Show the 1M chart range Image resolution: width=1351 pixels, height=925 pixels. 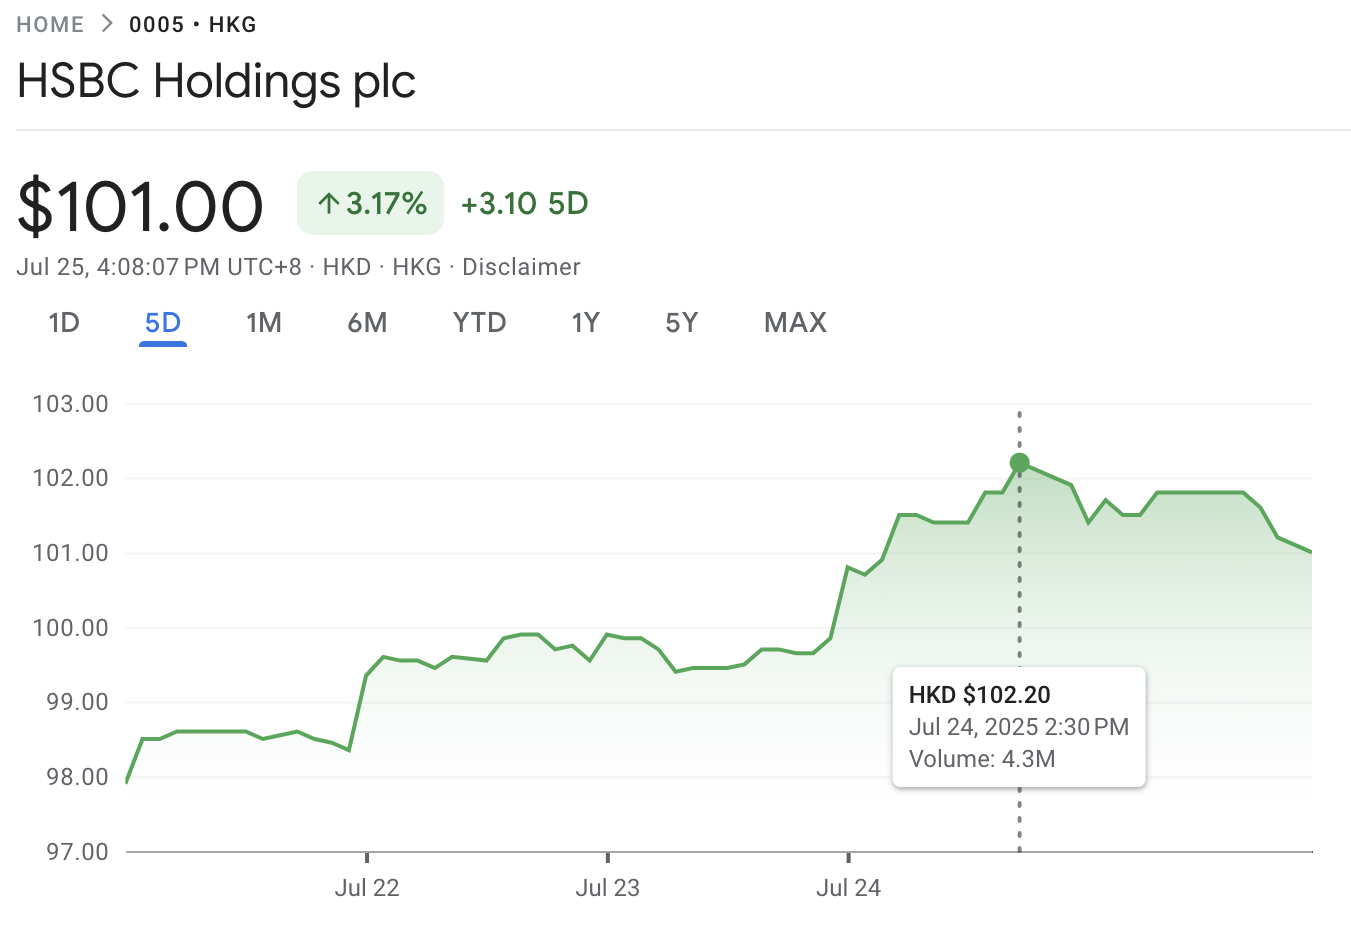coord(264,323)
